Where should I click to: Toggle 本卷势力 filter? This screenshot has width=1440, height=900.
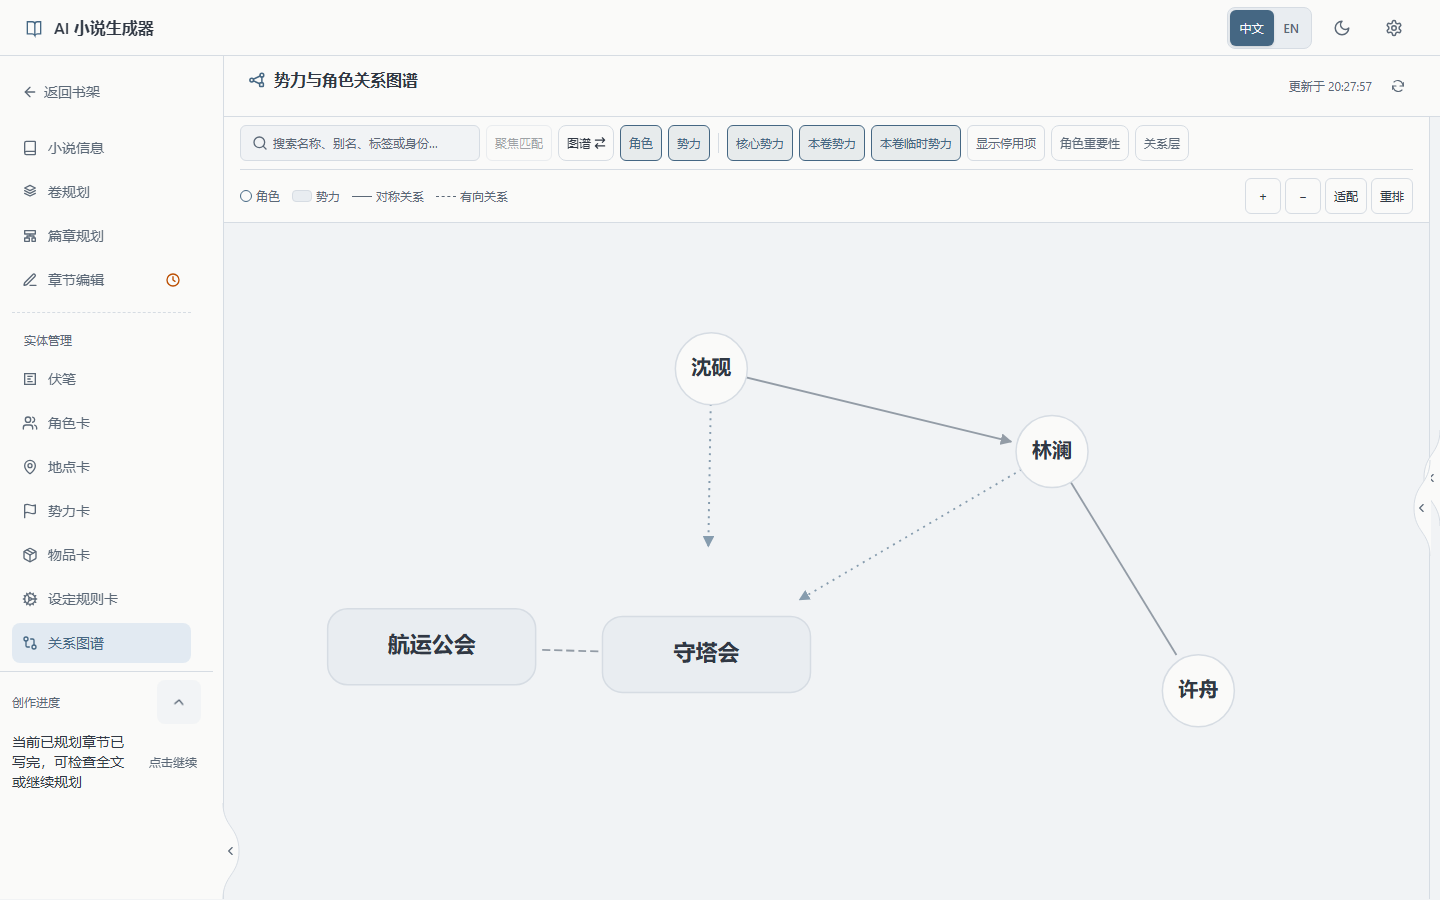(832, 143)
